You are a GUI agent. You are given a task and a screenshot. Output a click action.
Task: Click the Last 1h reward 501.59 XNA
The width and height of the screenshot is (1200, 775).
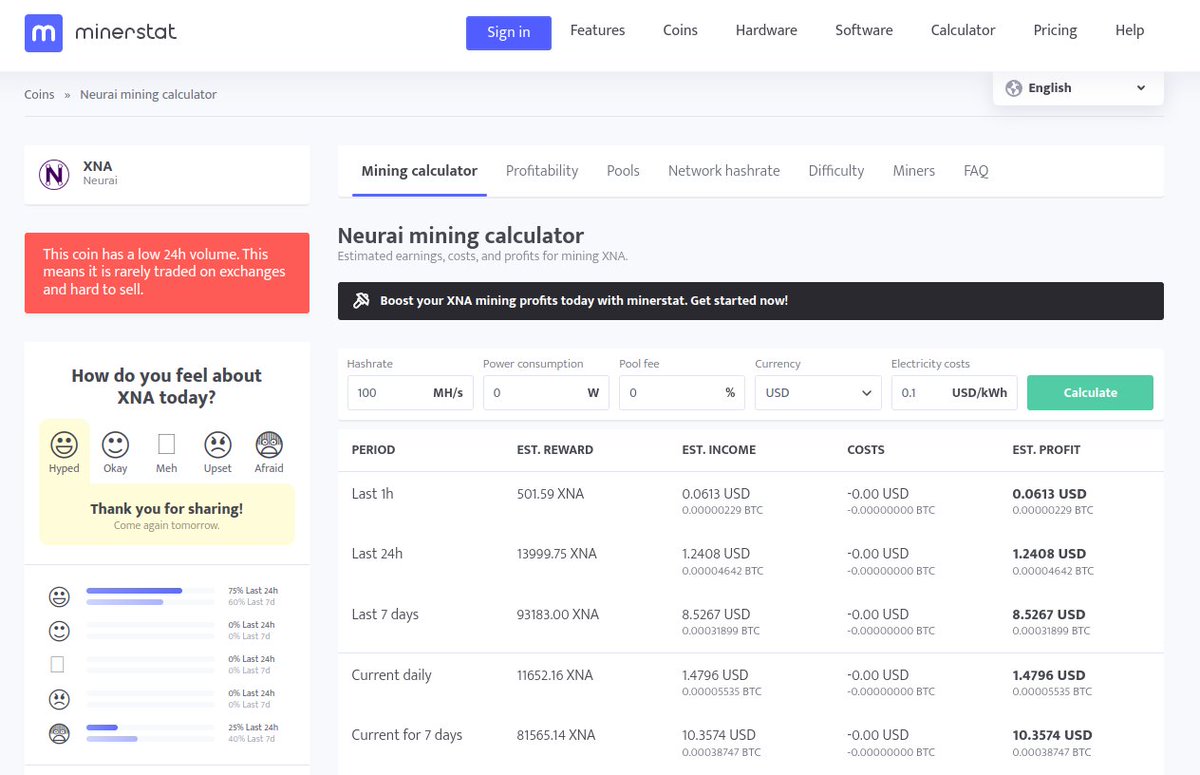coord(550,494)
